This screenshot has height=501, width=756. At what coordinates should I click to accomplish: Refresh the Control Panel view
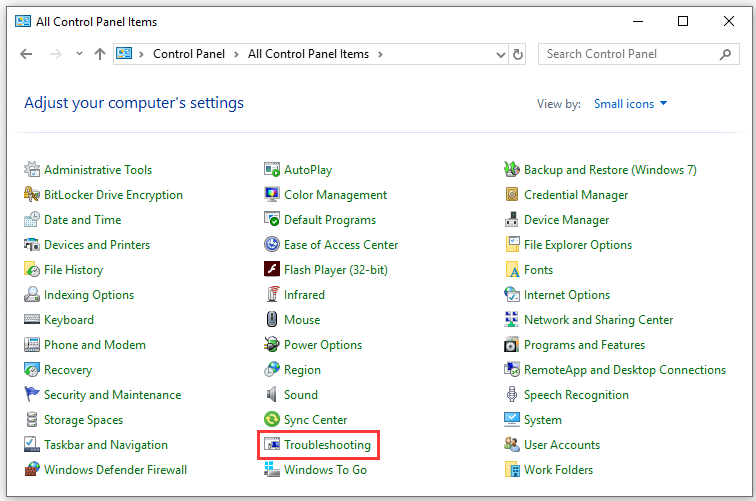coord(518,54)
